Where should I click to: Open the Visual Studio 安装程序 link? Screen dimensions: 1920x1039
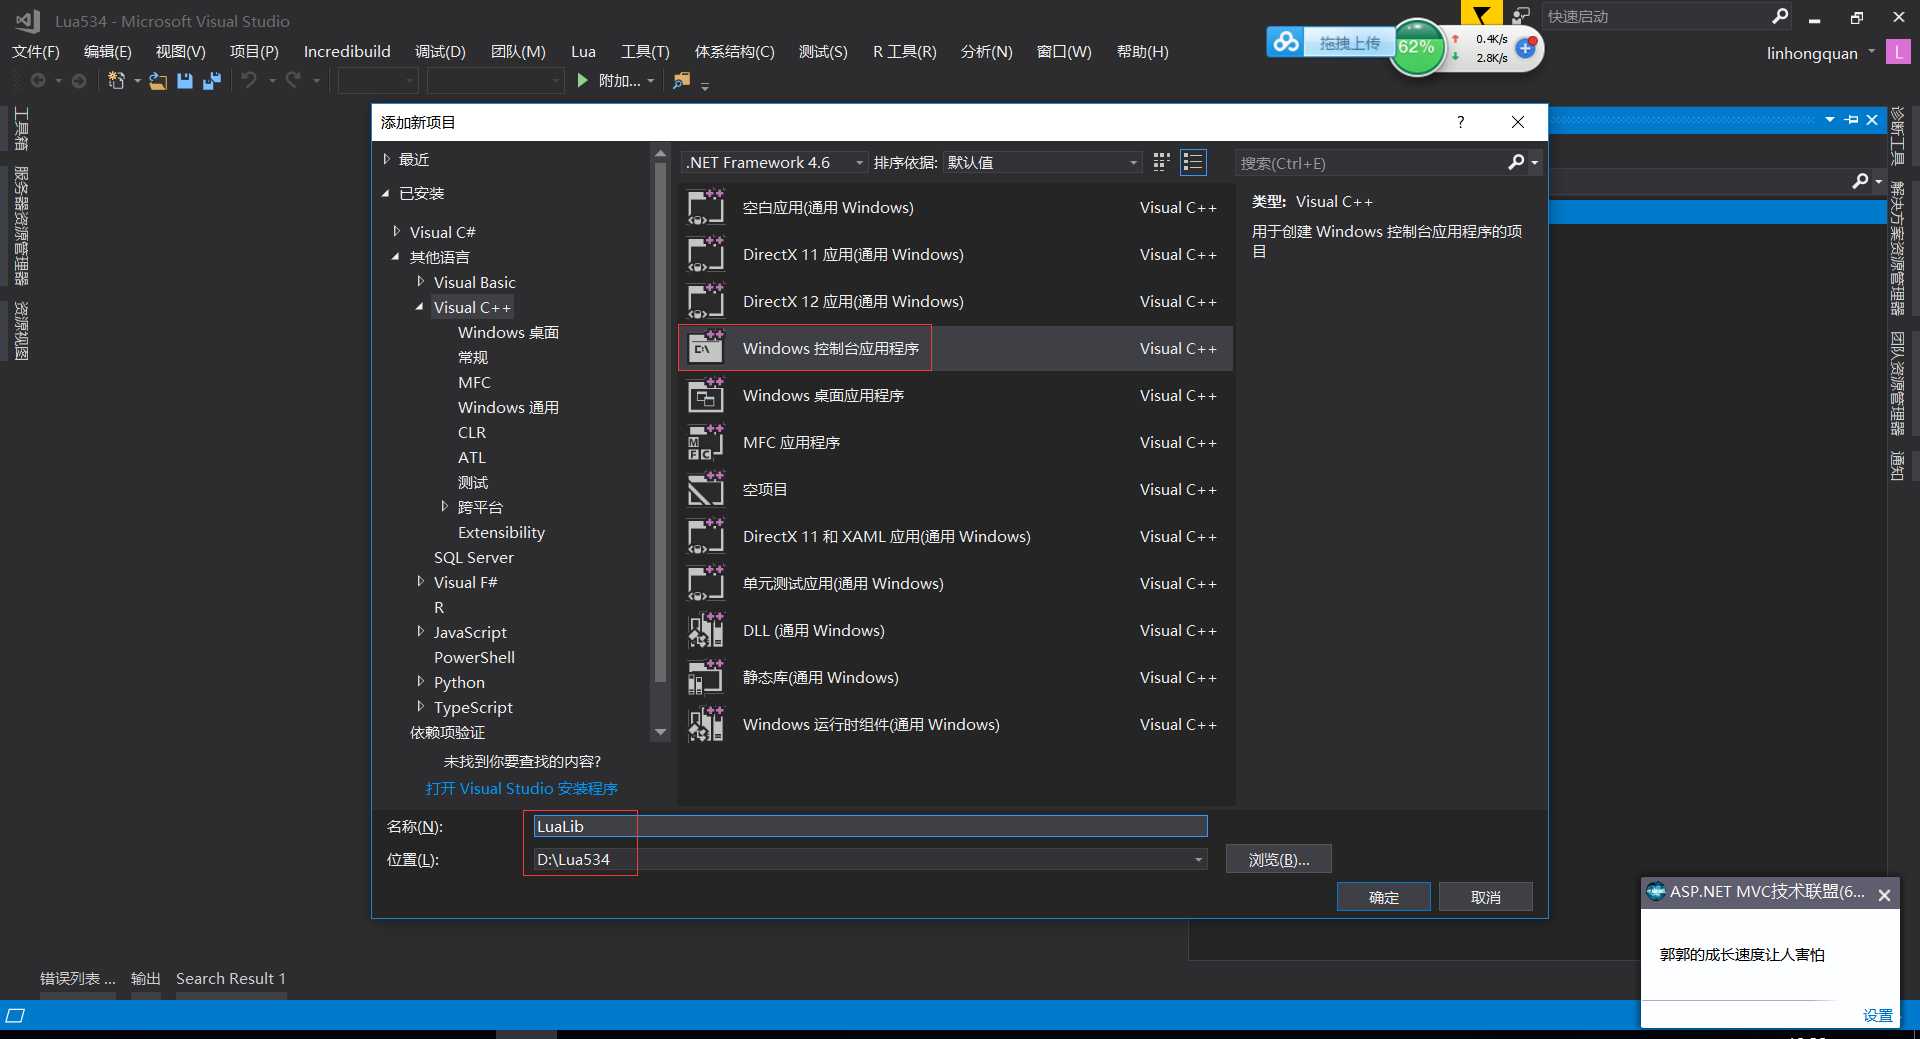522,788
